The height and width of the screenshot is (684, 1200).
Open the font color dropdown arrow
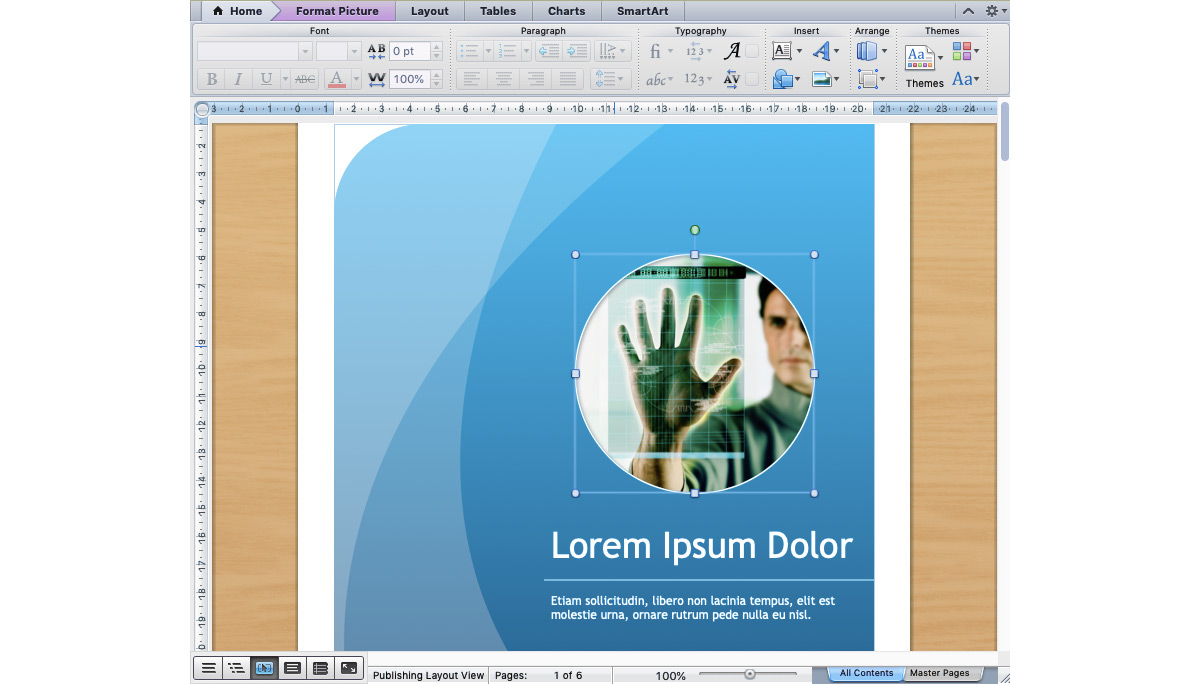click(356, 78)
